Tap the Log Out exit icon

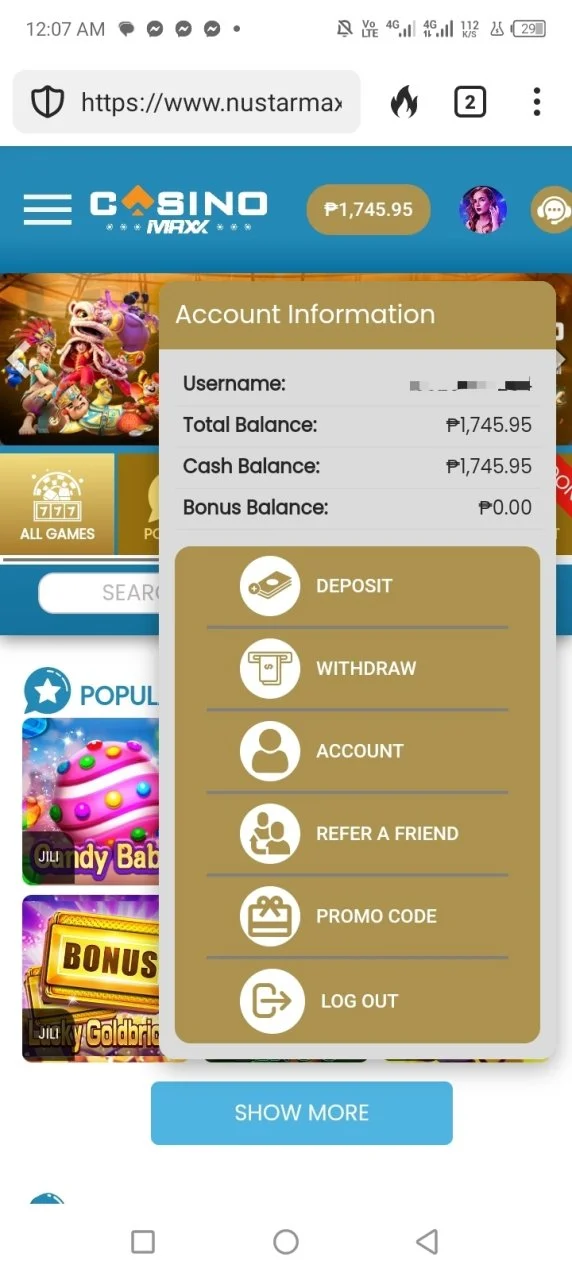(x=272, y=1001)
